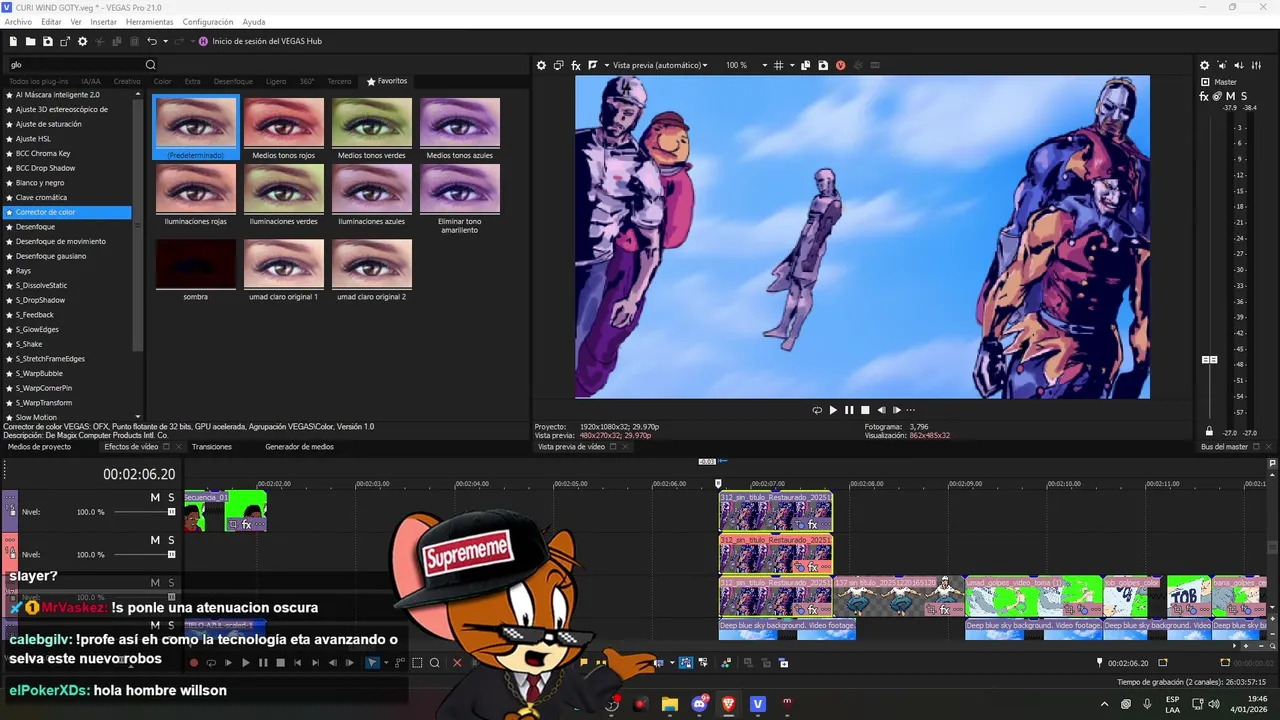The width and height of the screenshot is (1280, 720).
Task: Save the project with the disk icon
Action: pos(47,41)
